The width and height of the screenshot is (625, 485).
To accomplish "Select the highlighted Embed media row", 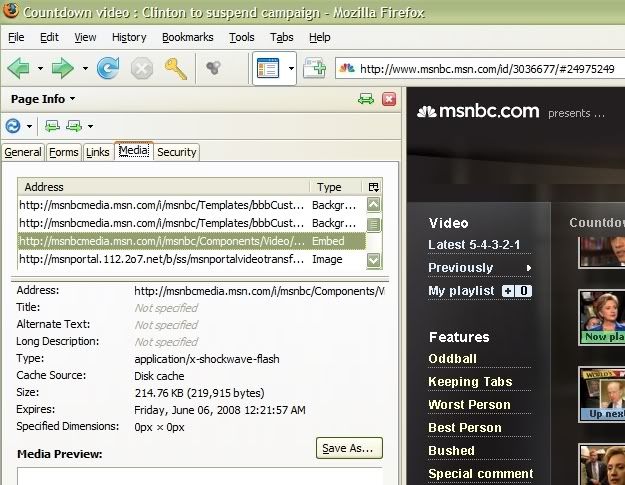I will click(x=191, y=241).
